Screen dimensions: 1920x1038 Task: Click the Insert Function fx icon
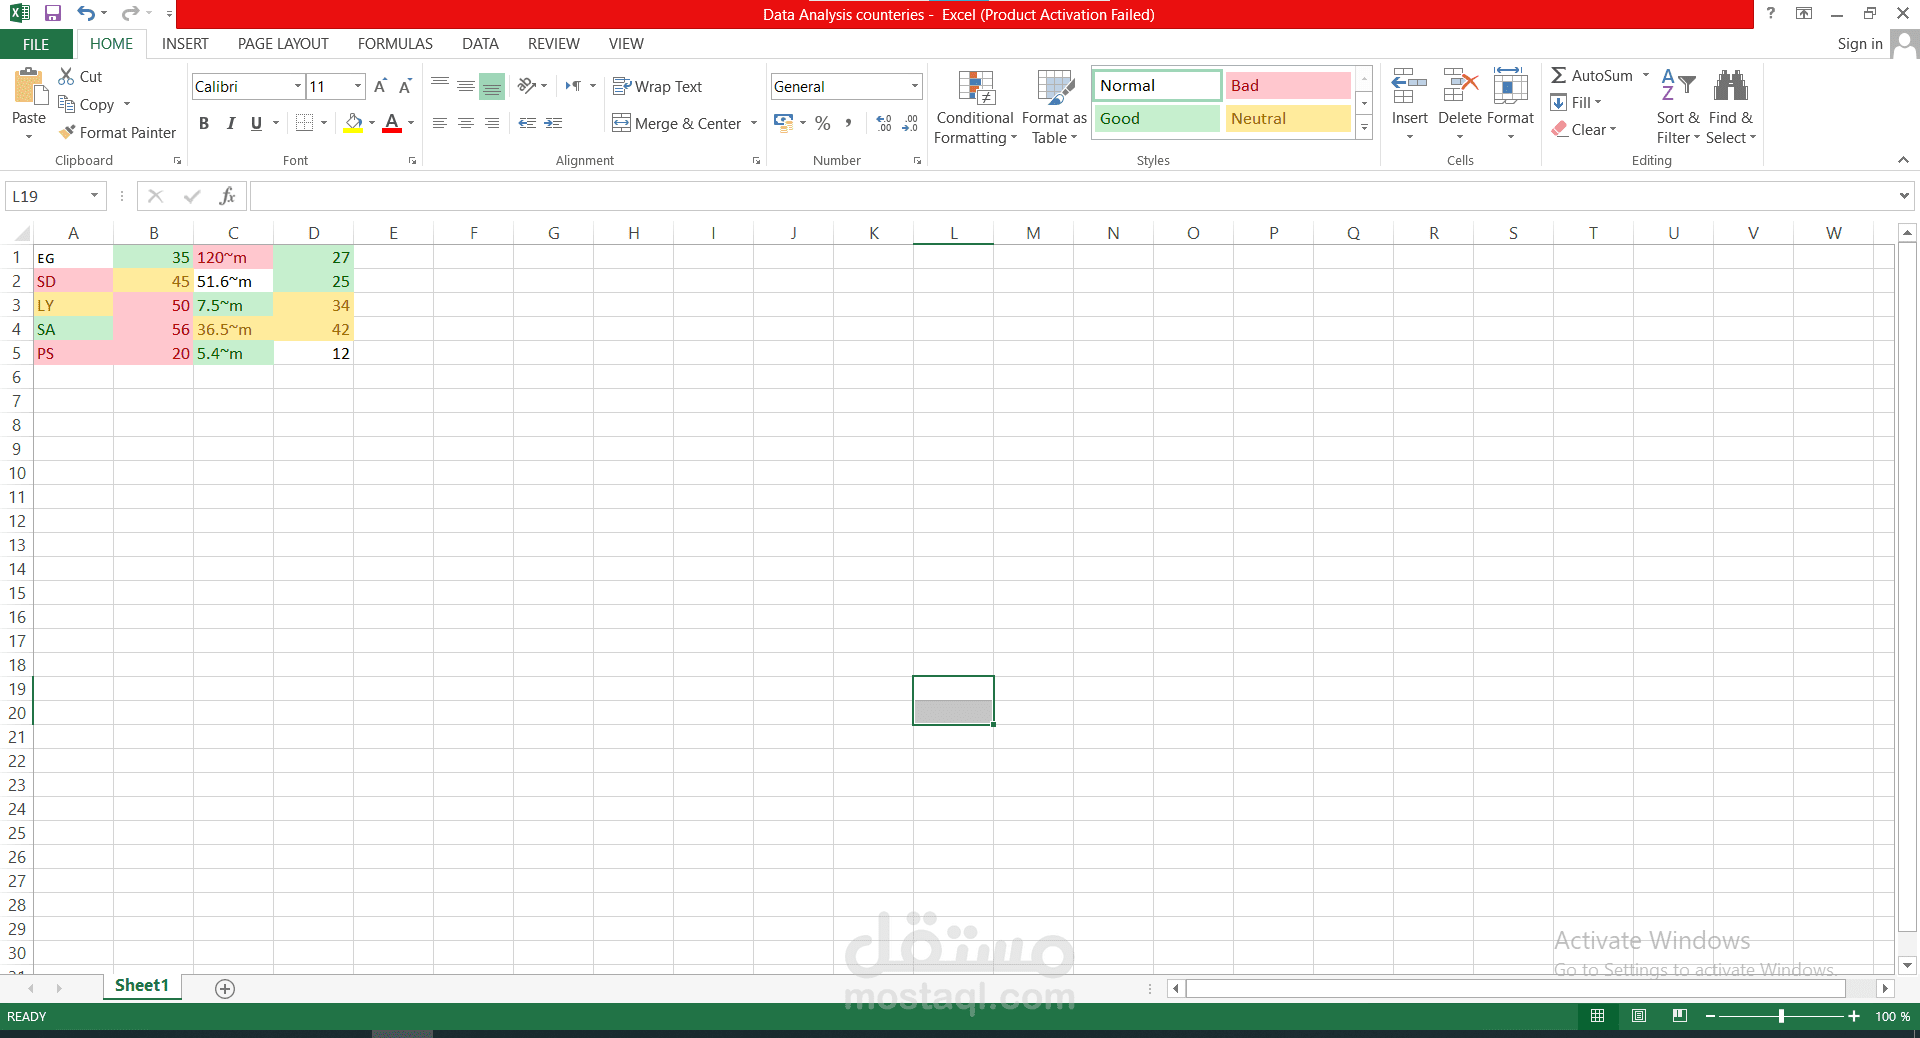click(228, 196)
